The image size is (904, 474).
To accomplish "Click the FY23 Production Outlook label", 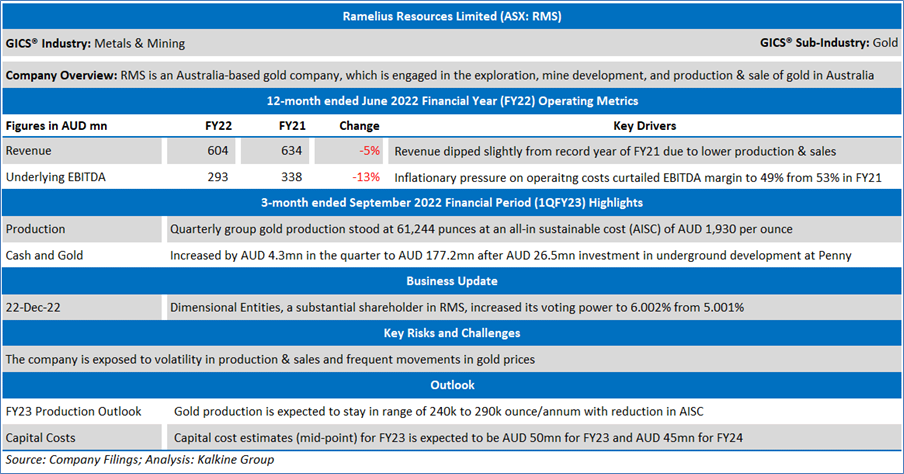I will coord(73,411).
